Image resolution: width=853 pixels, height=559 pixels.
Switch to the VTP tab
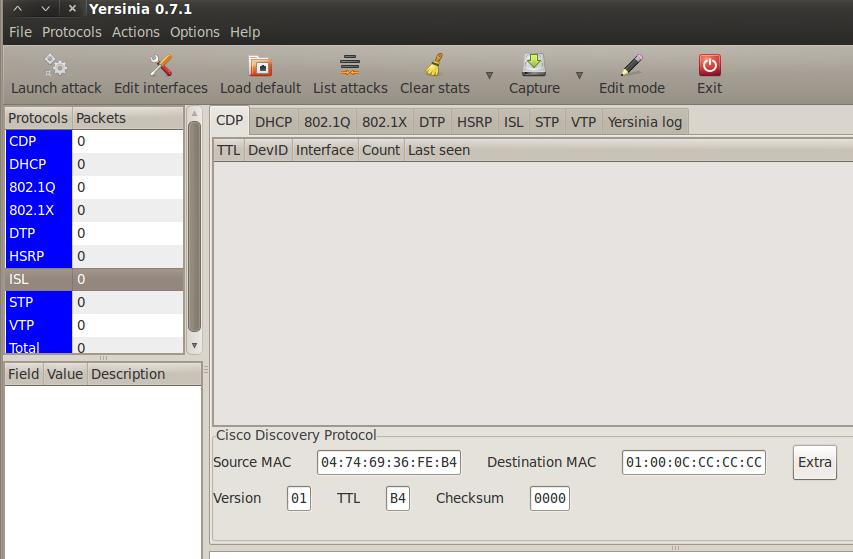(x=583, y=122)
